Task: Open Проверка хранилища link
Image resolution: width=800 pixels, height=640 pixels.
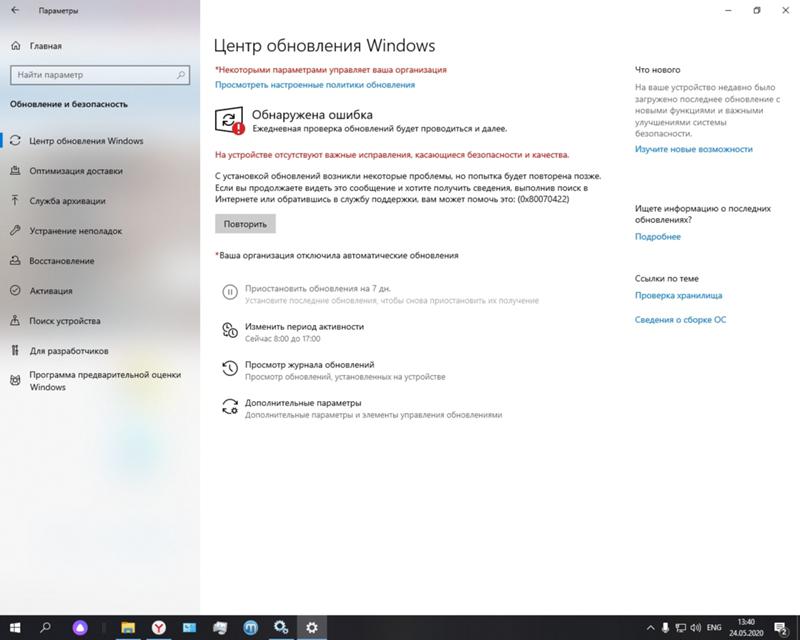Action: pyautogui.click(x=679, y=296)
